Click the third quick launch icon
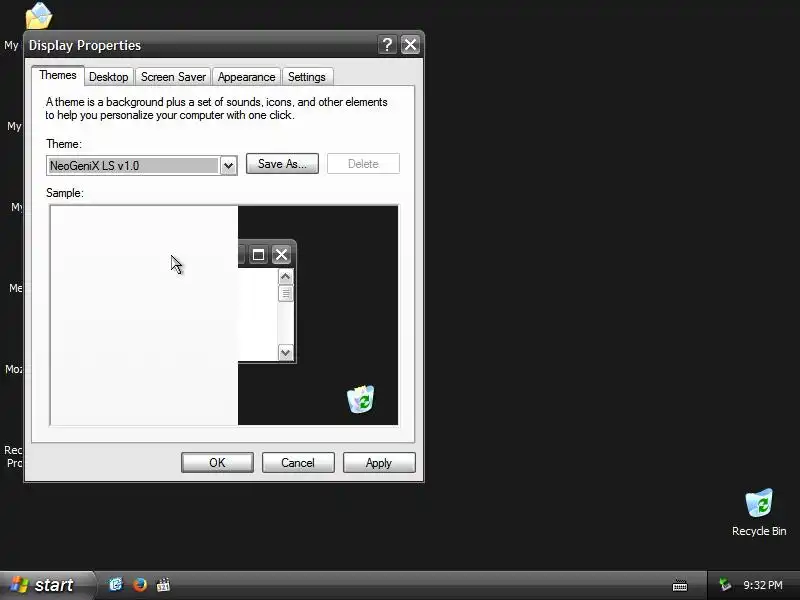 (x=163, y=585)
